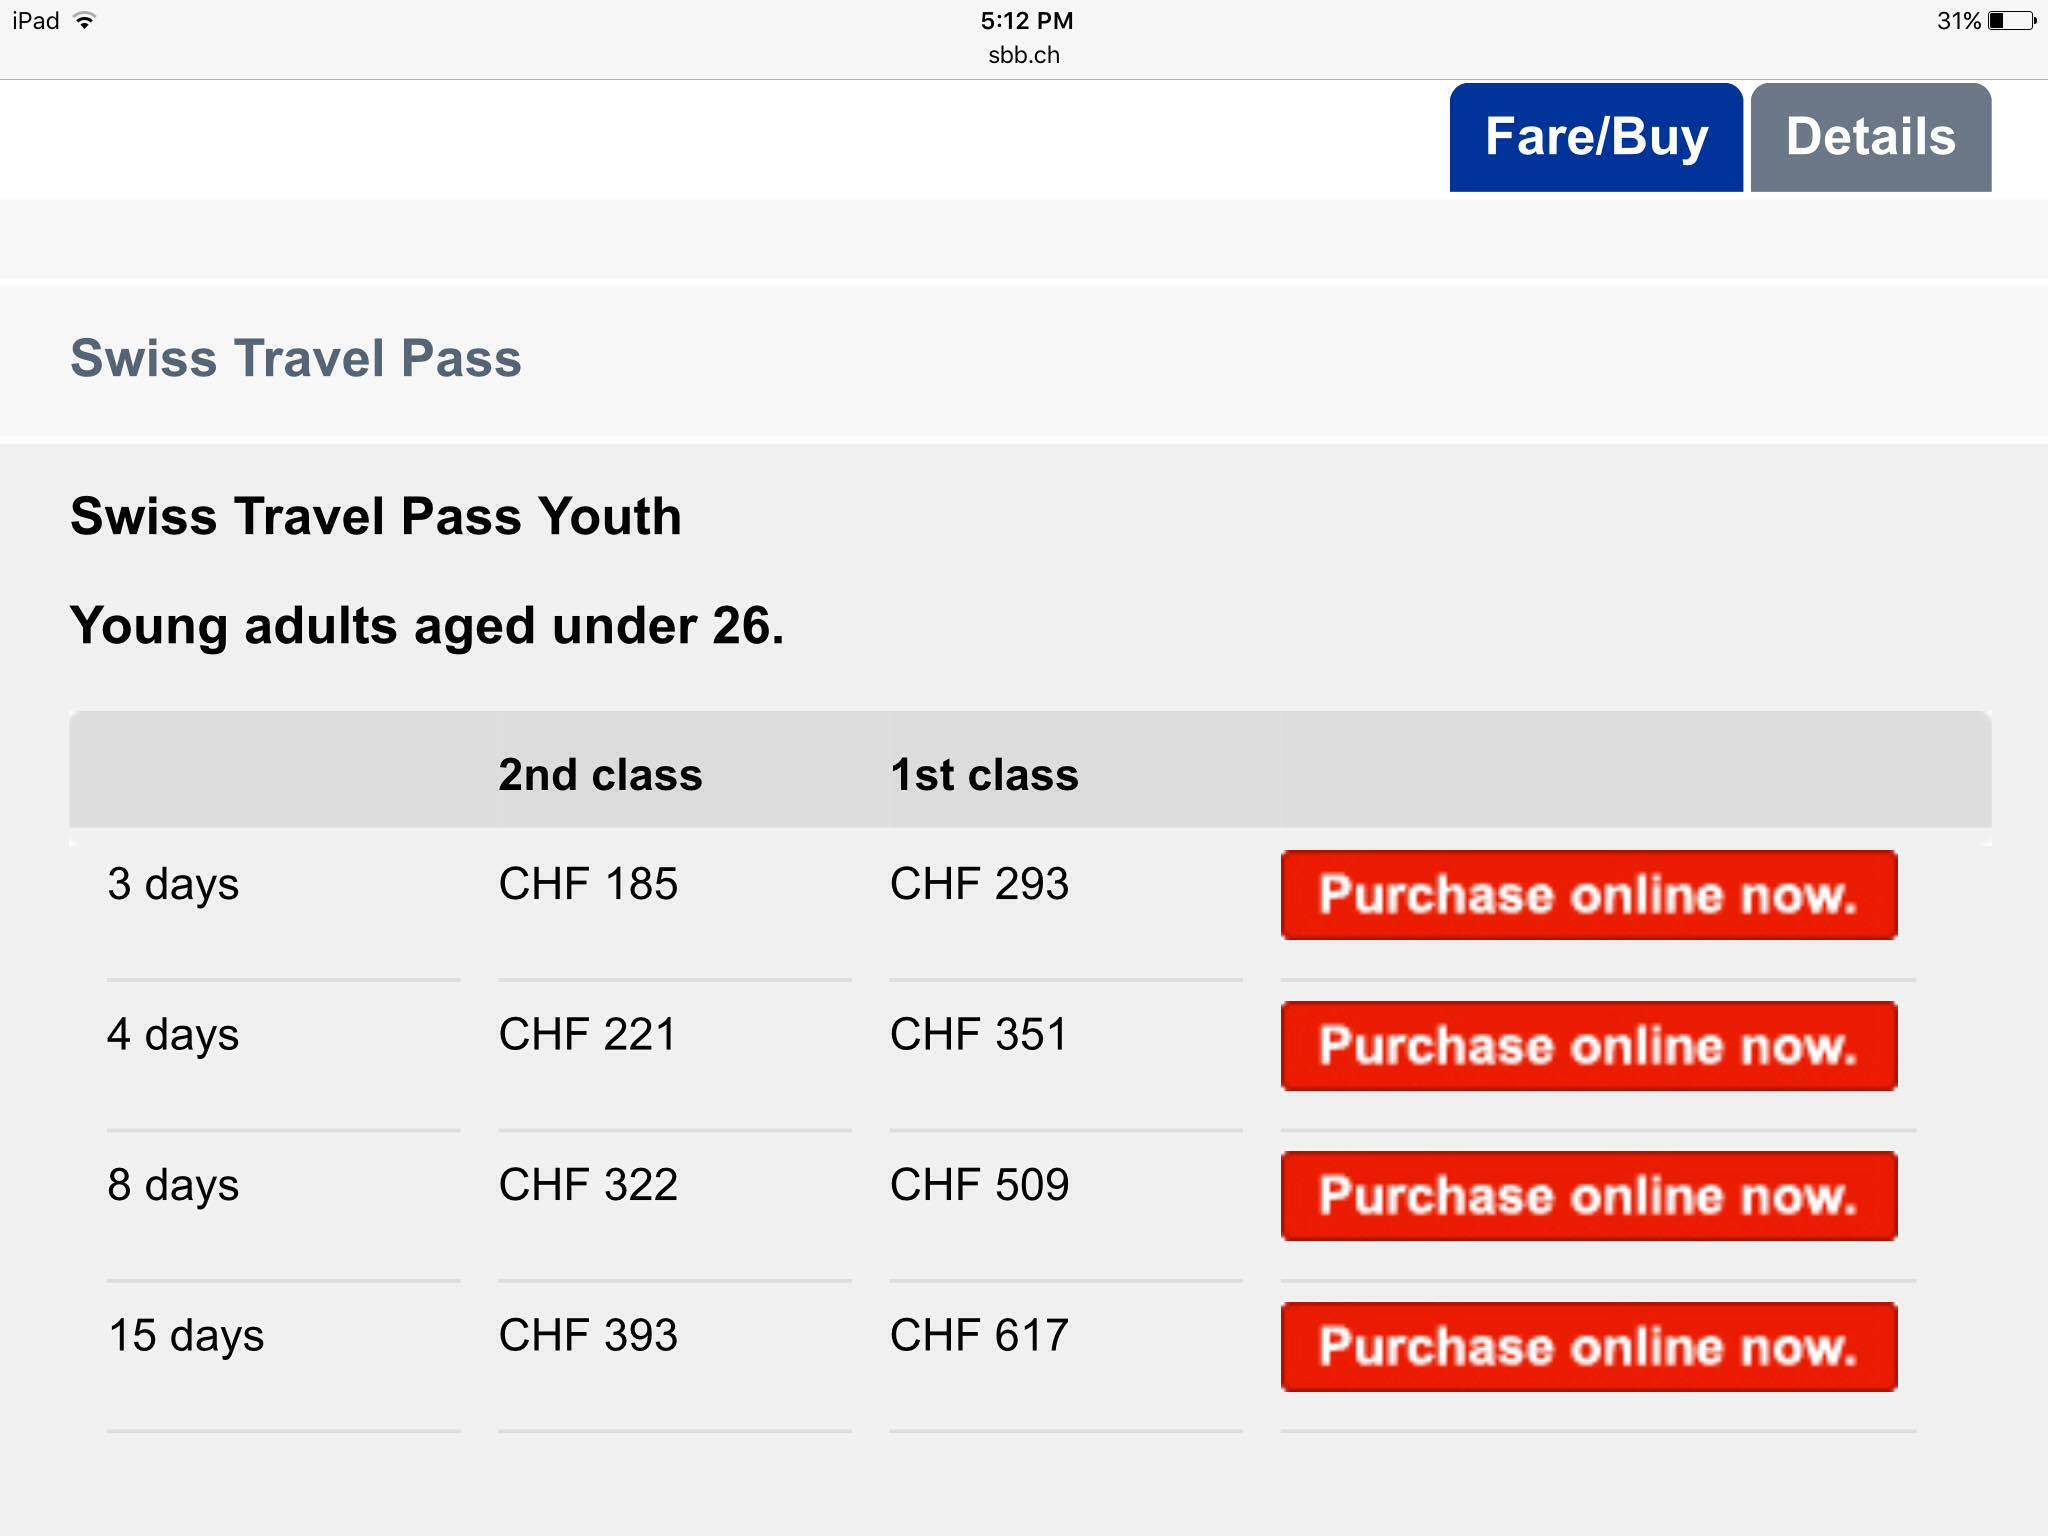This screenshot has height=1536, width=2048.
Task: Select the 1st class column header
Action: (x=984, y=775)
